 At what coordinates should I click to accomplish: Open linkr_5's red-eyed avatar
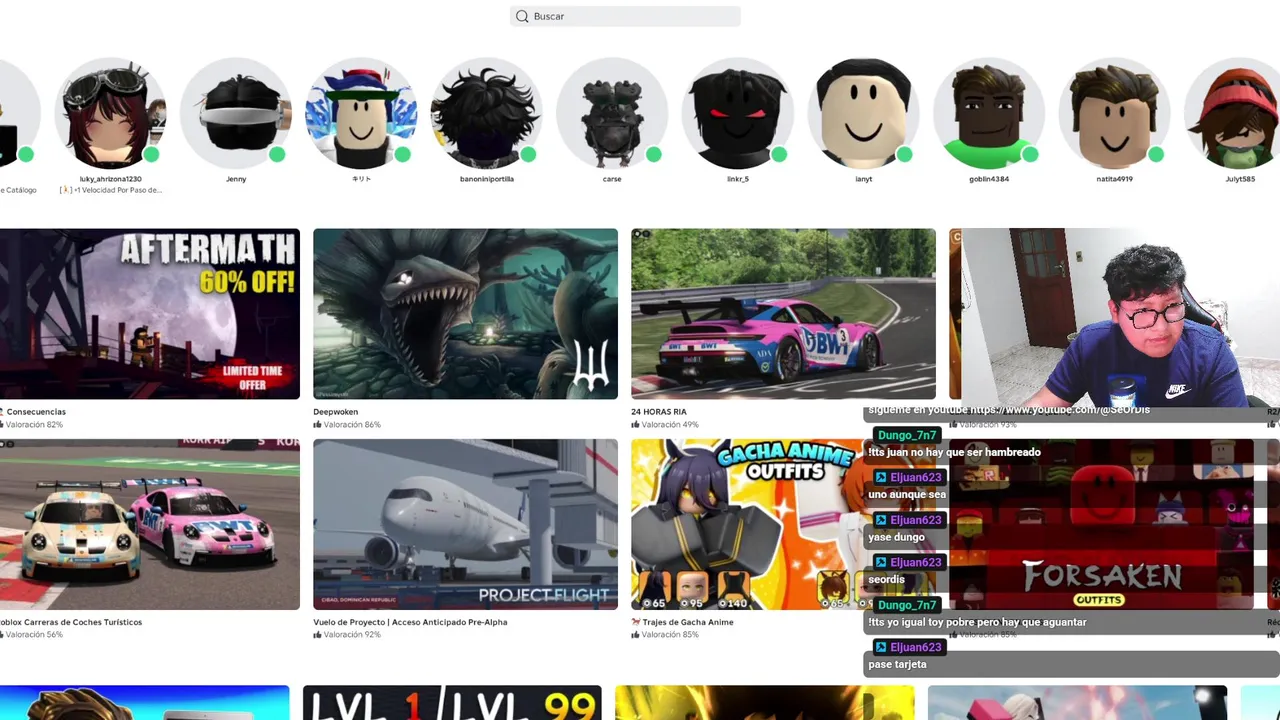tap(738, 113)
